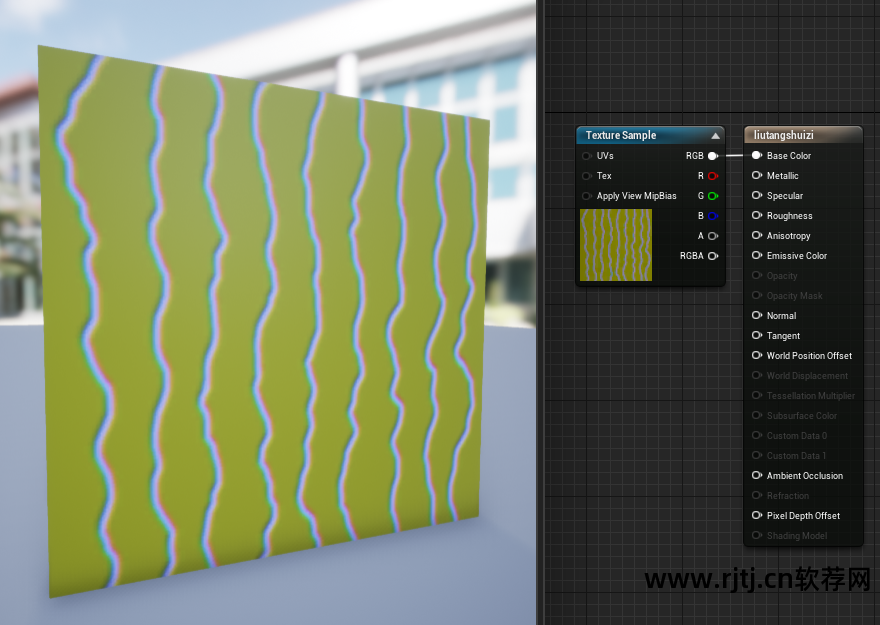Click the Custom Data 0 pin
The width and height of the screenshot is (880, 625).
(757, 435)
